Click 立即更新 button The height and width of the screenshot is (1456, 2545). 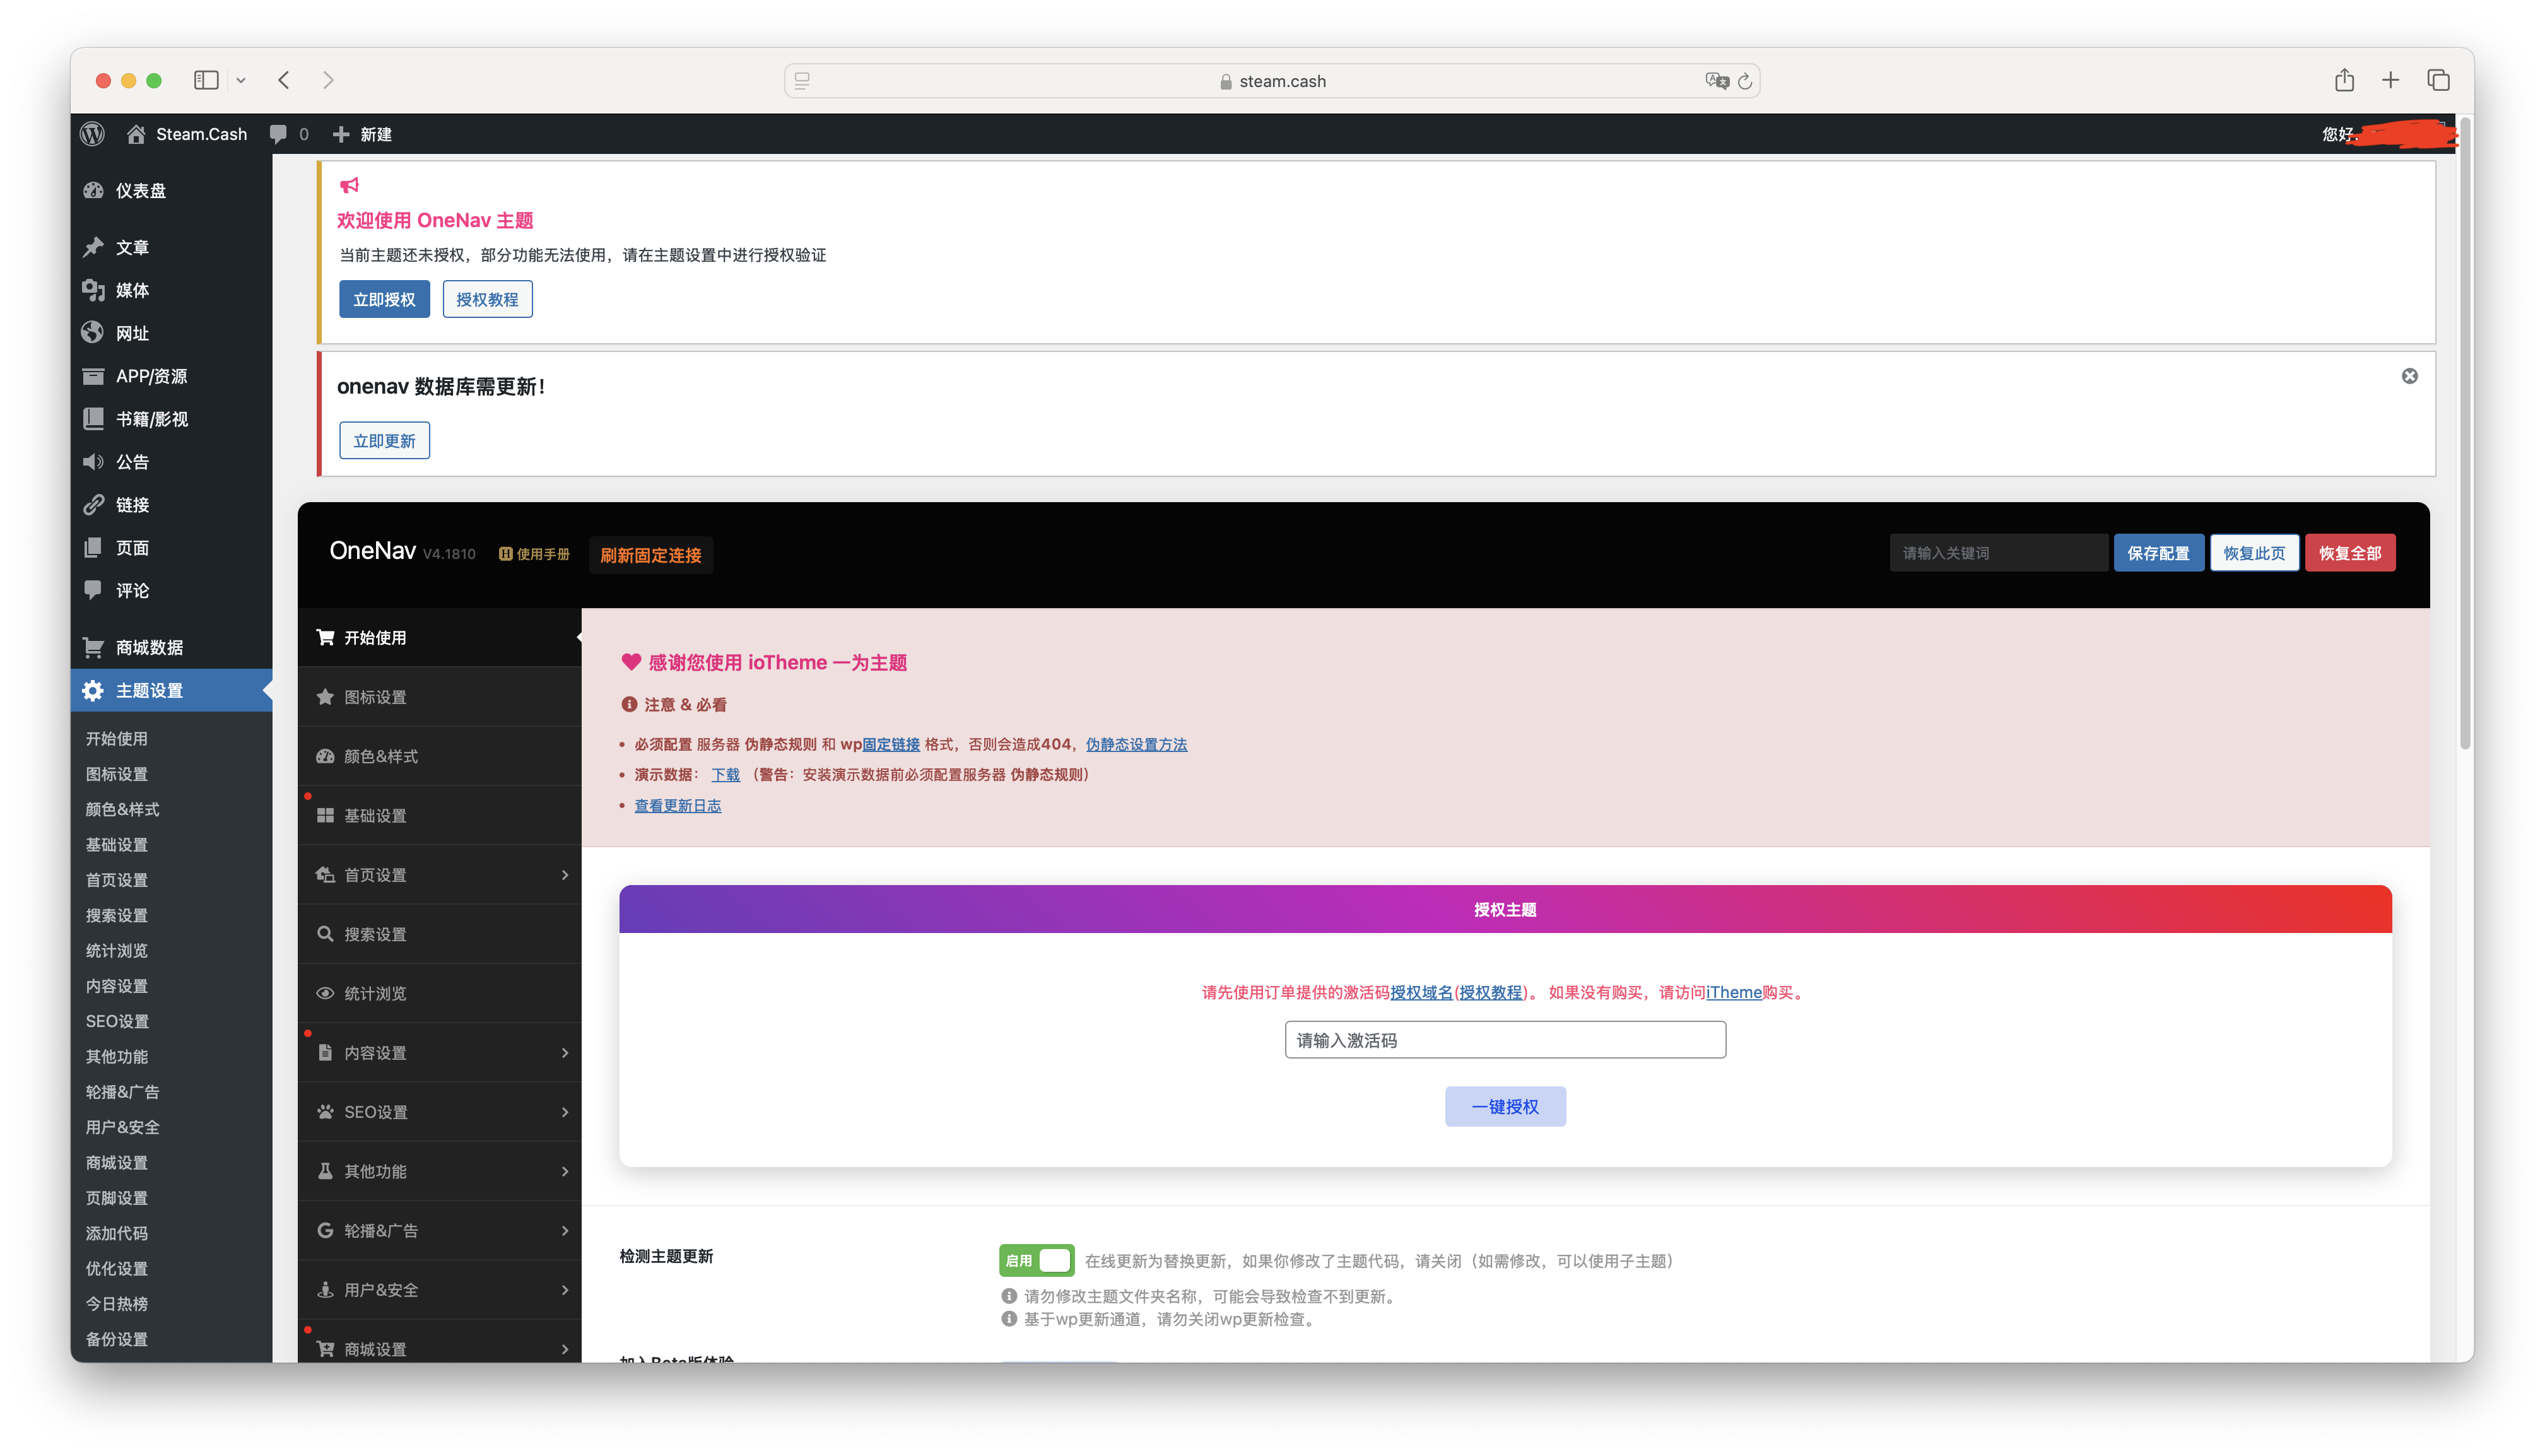click(x=384, y=441)
